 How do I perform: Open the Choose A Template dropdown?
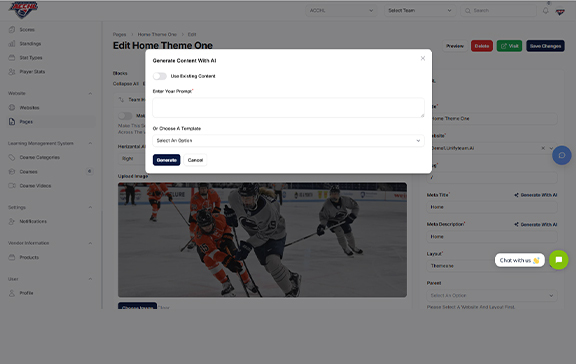point(288,141)
